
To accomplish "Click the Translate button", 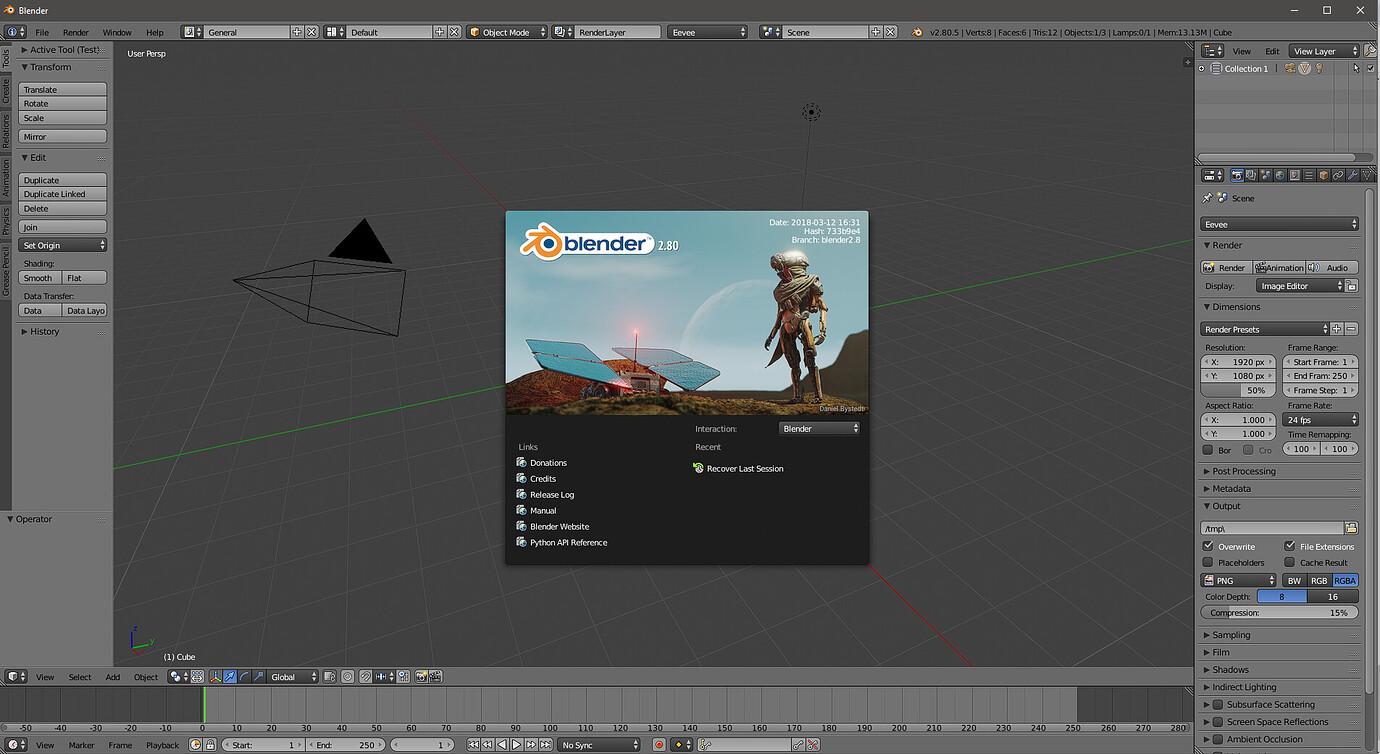I will pyautogui.click(x=63, y=89).
